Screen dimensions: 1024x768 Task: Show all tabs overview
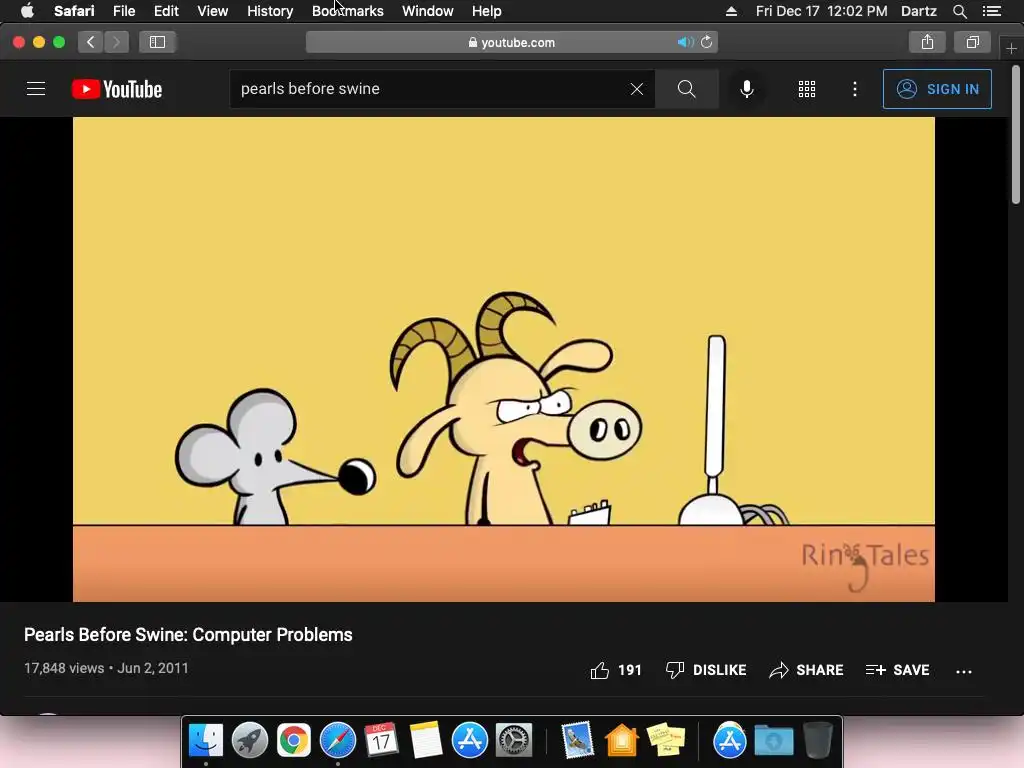(972, 42)
